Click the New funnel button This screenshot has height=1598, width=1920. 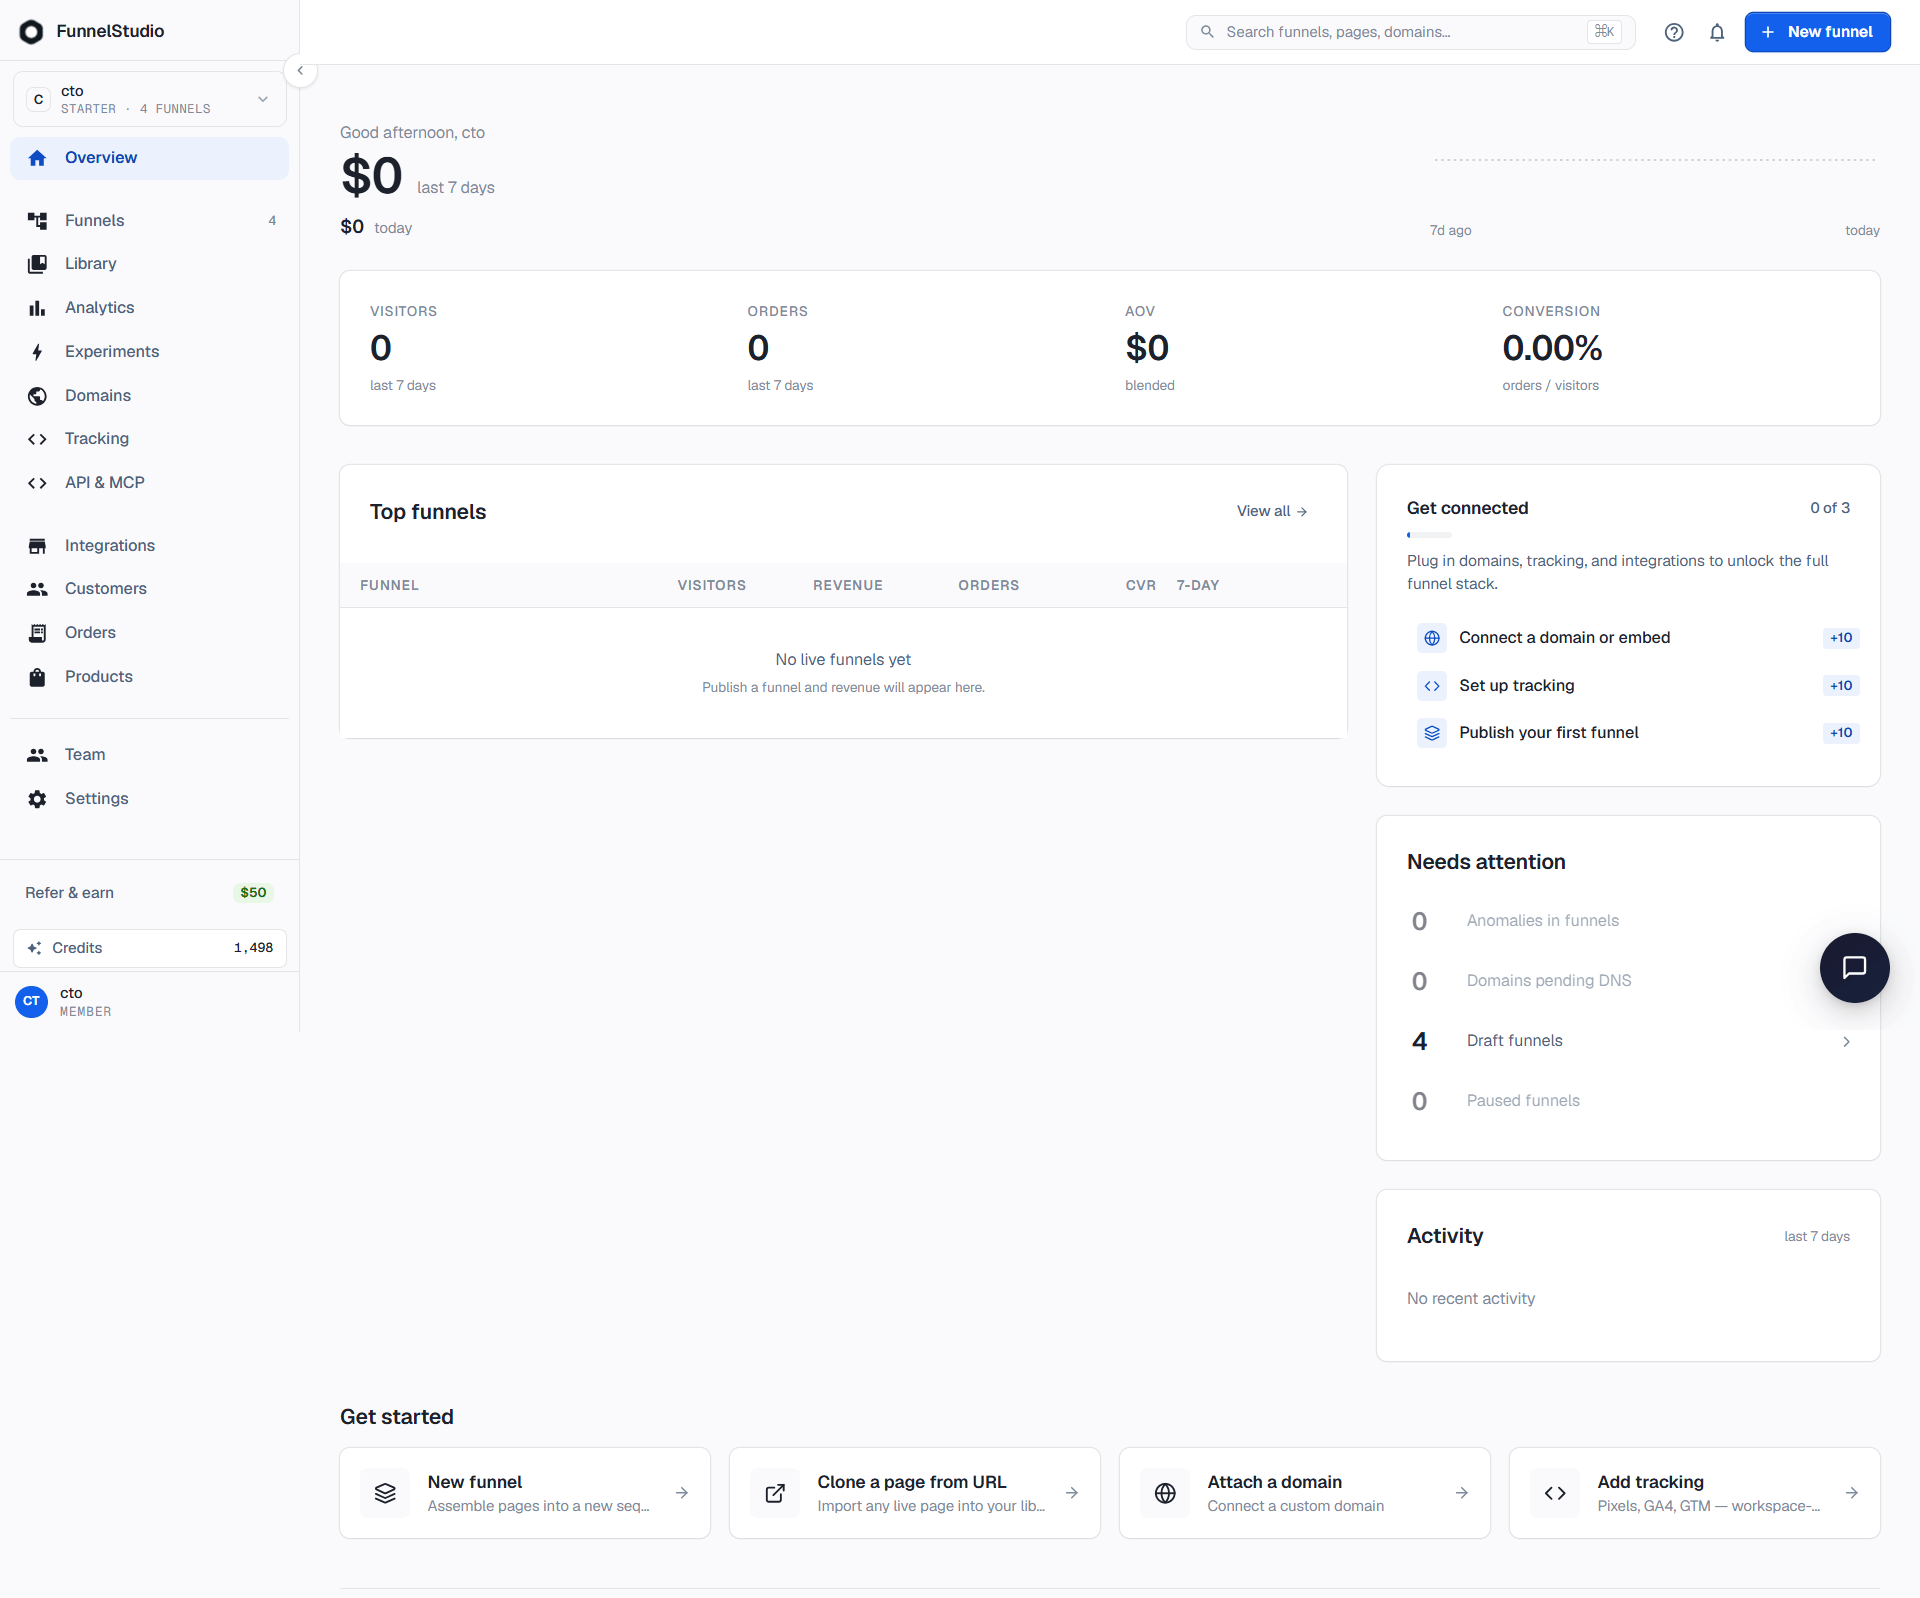pyautogui.click(x=1817, y=32)
